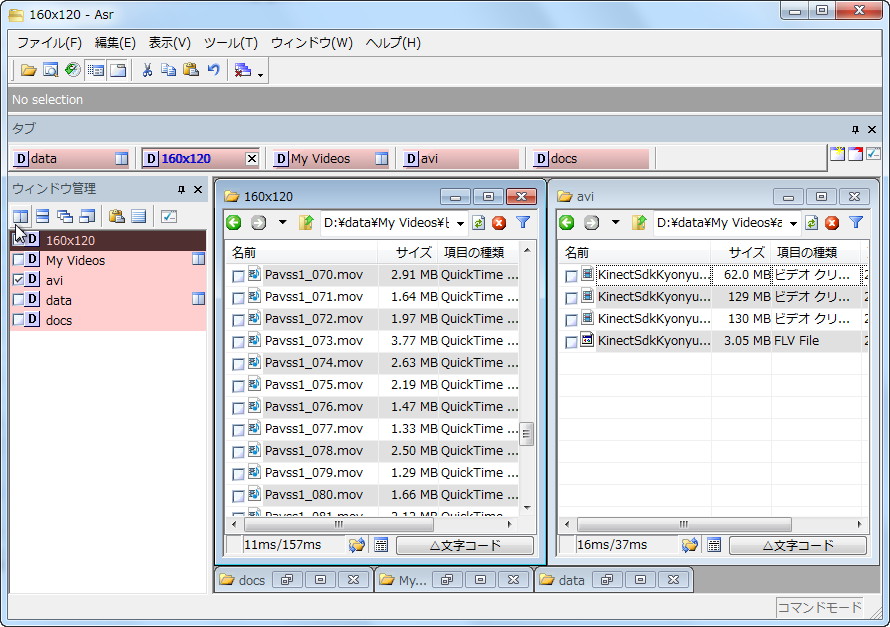Click the search/preview toolbar icon
890x627 pixels.
tap(51, 70)
